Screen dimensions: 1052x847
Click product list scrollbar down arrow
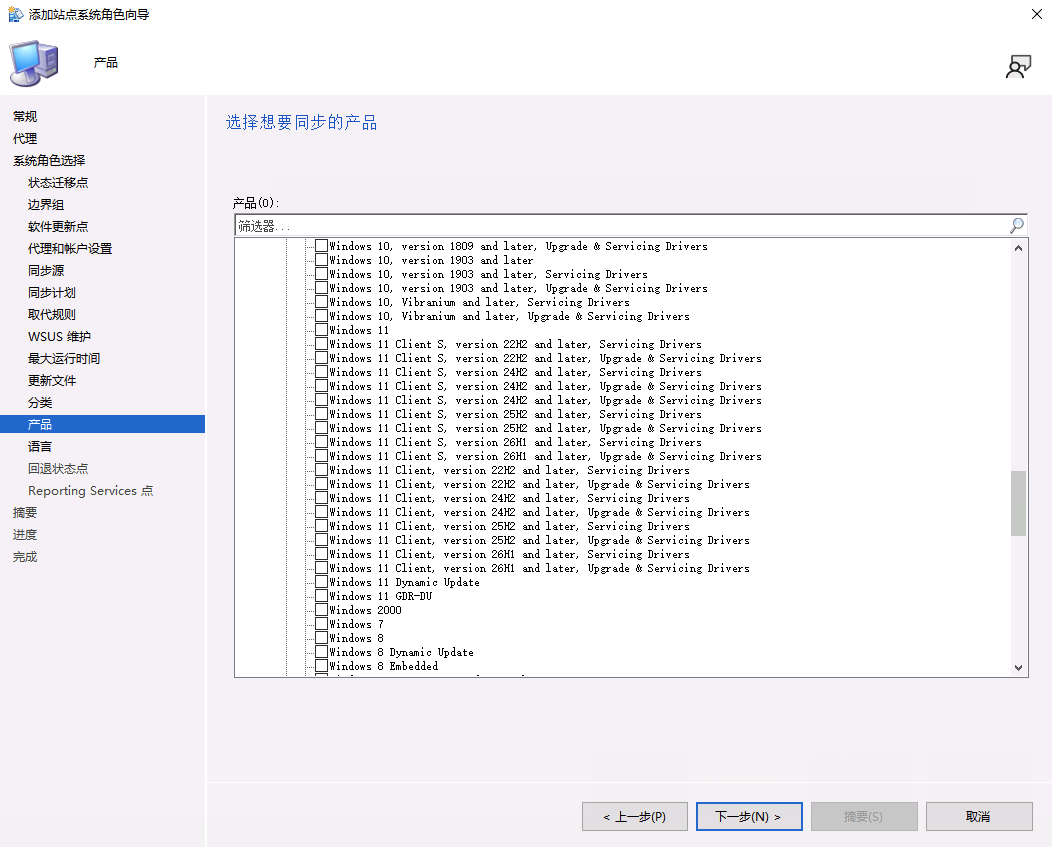coord(1018,668)
